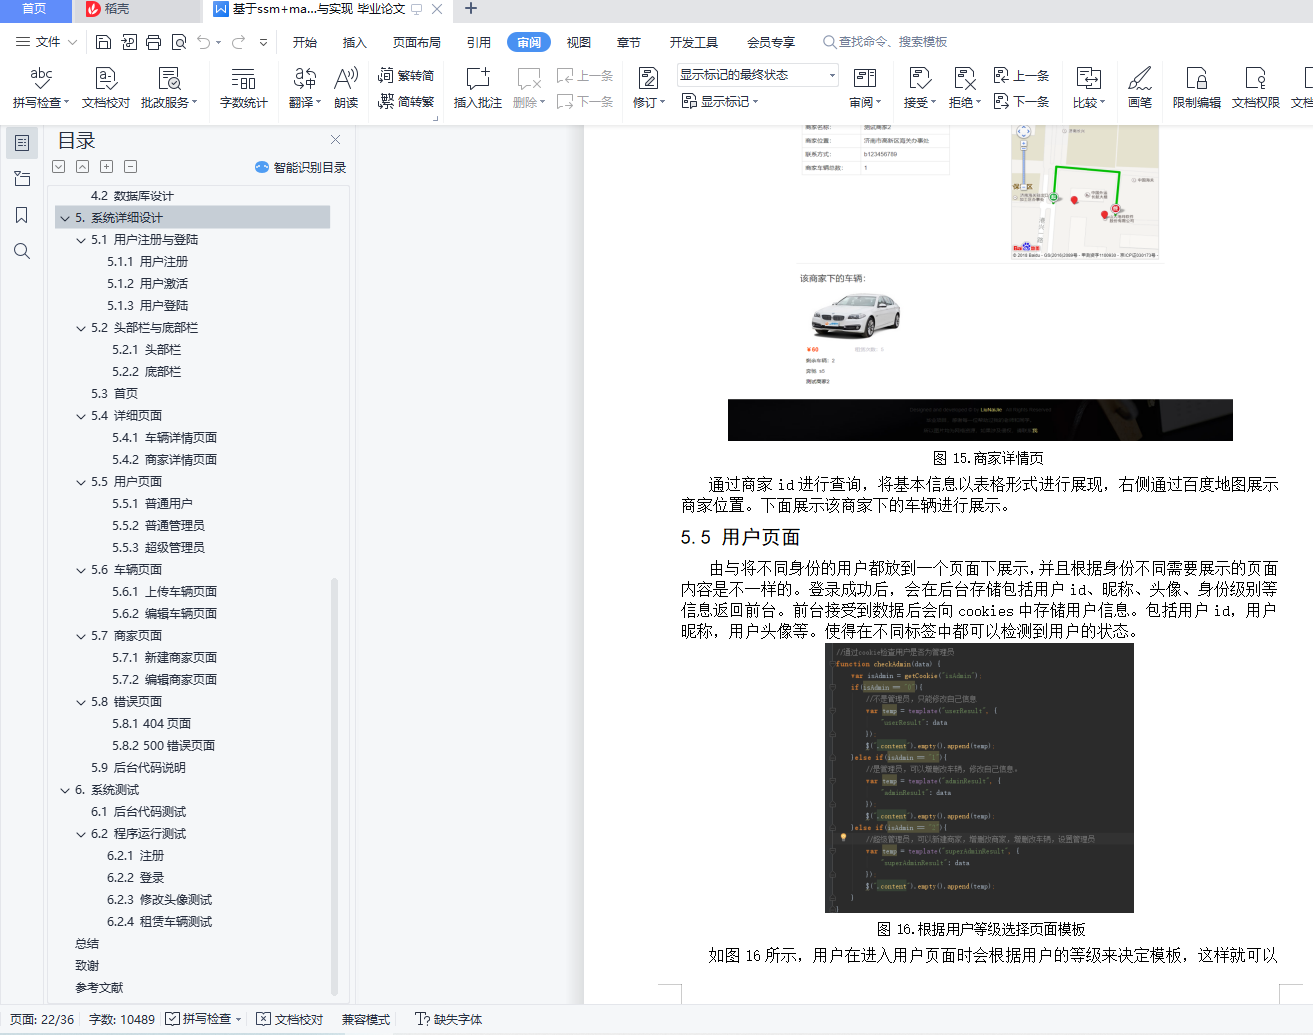
Task: Convert text with 繁转简
Action: coord(406,76)
